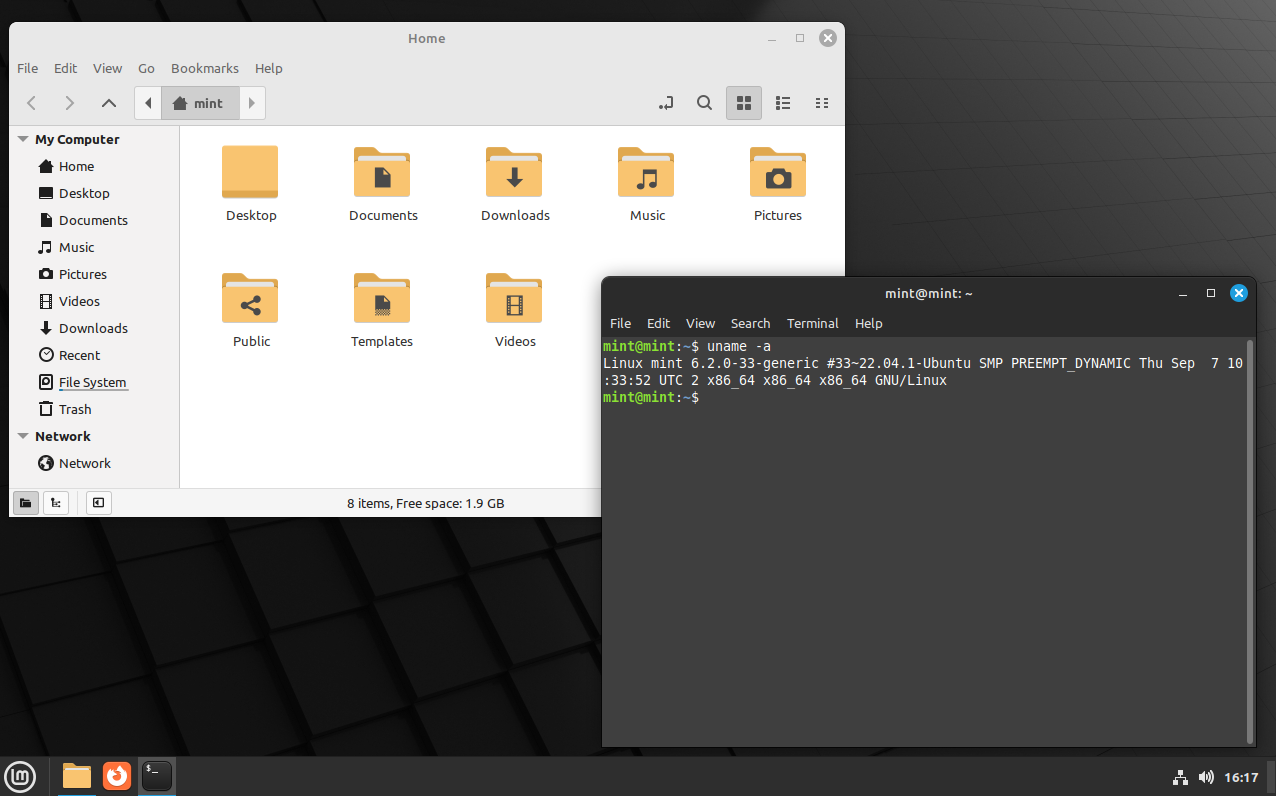
Task: Toggle location entry path icon
Action: [666, 103]
